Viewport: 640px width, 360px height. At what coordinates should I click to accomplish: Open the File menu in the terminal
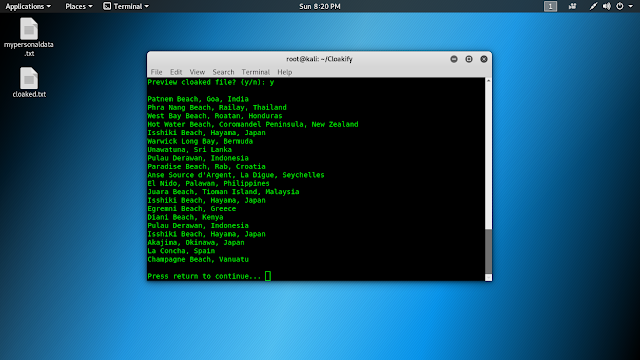pos(156,72)
